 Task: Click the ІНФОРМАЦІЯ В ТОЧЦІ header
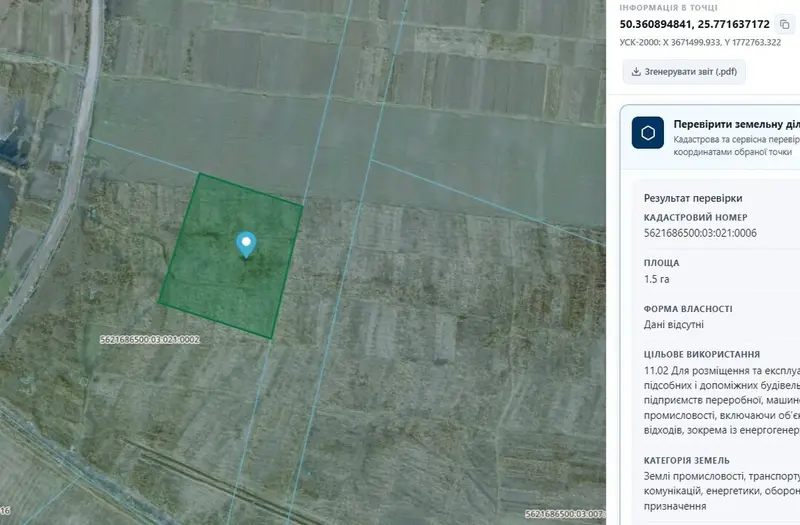click(668, 8)
